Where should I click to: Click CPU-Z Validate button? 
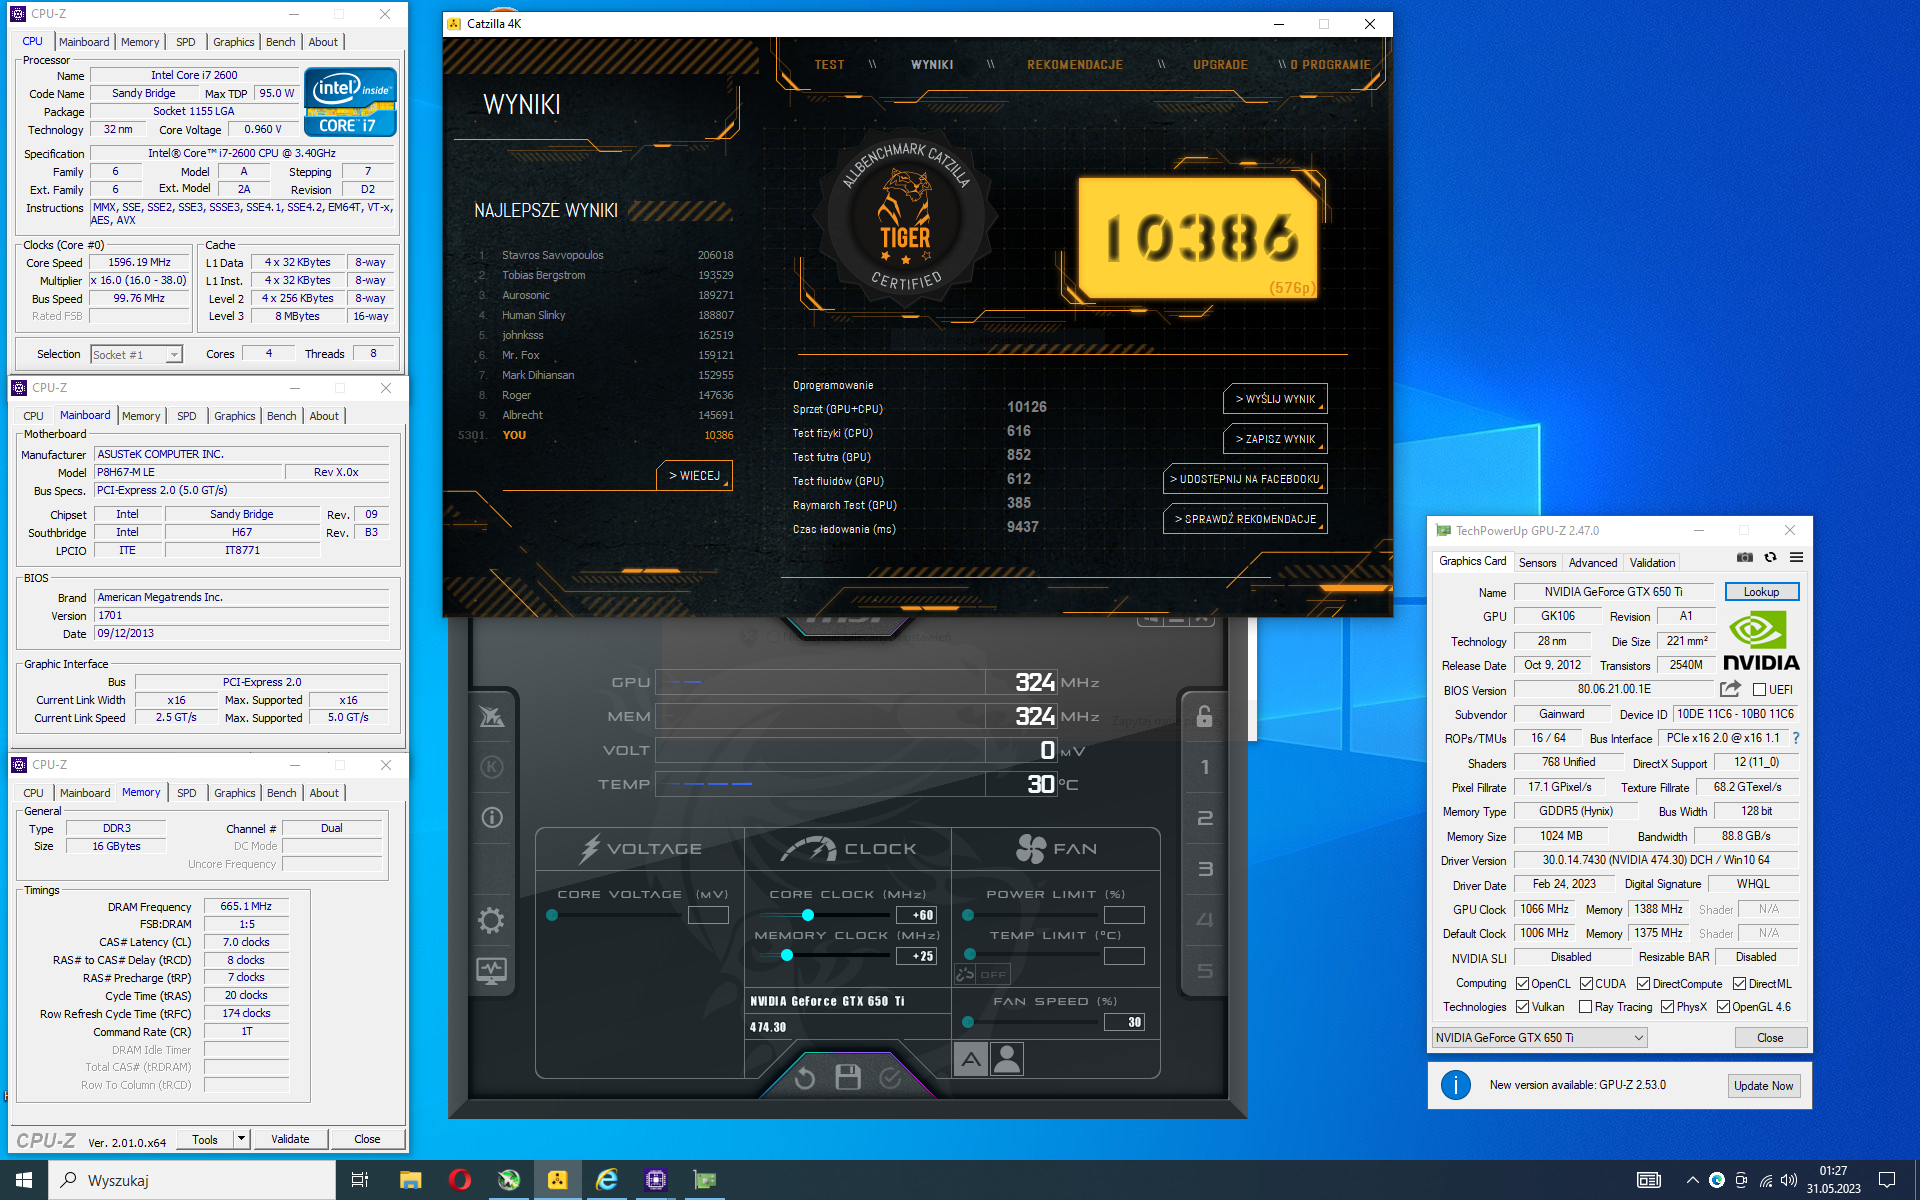click(x=290, y=1139)
